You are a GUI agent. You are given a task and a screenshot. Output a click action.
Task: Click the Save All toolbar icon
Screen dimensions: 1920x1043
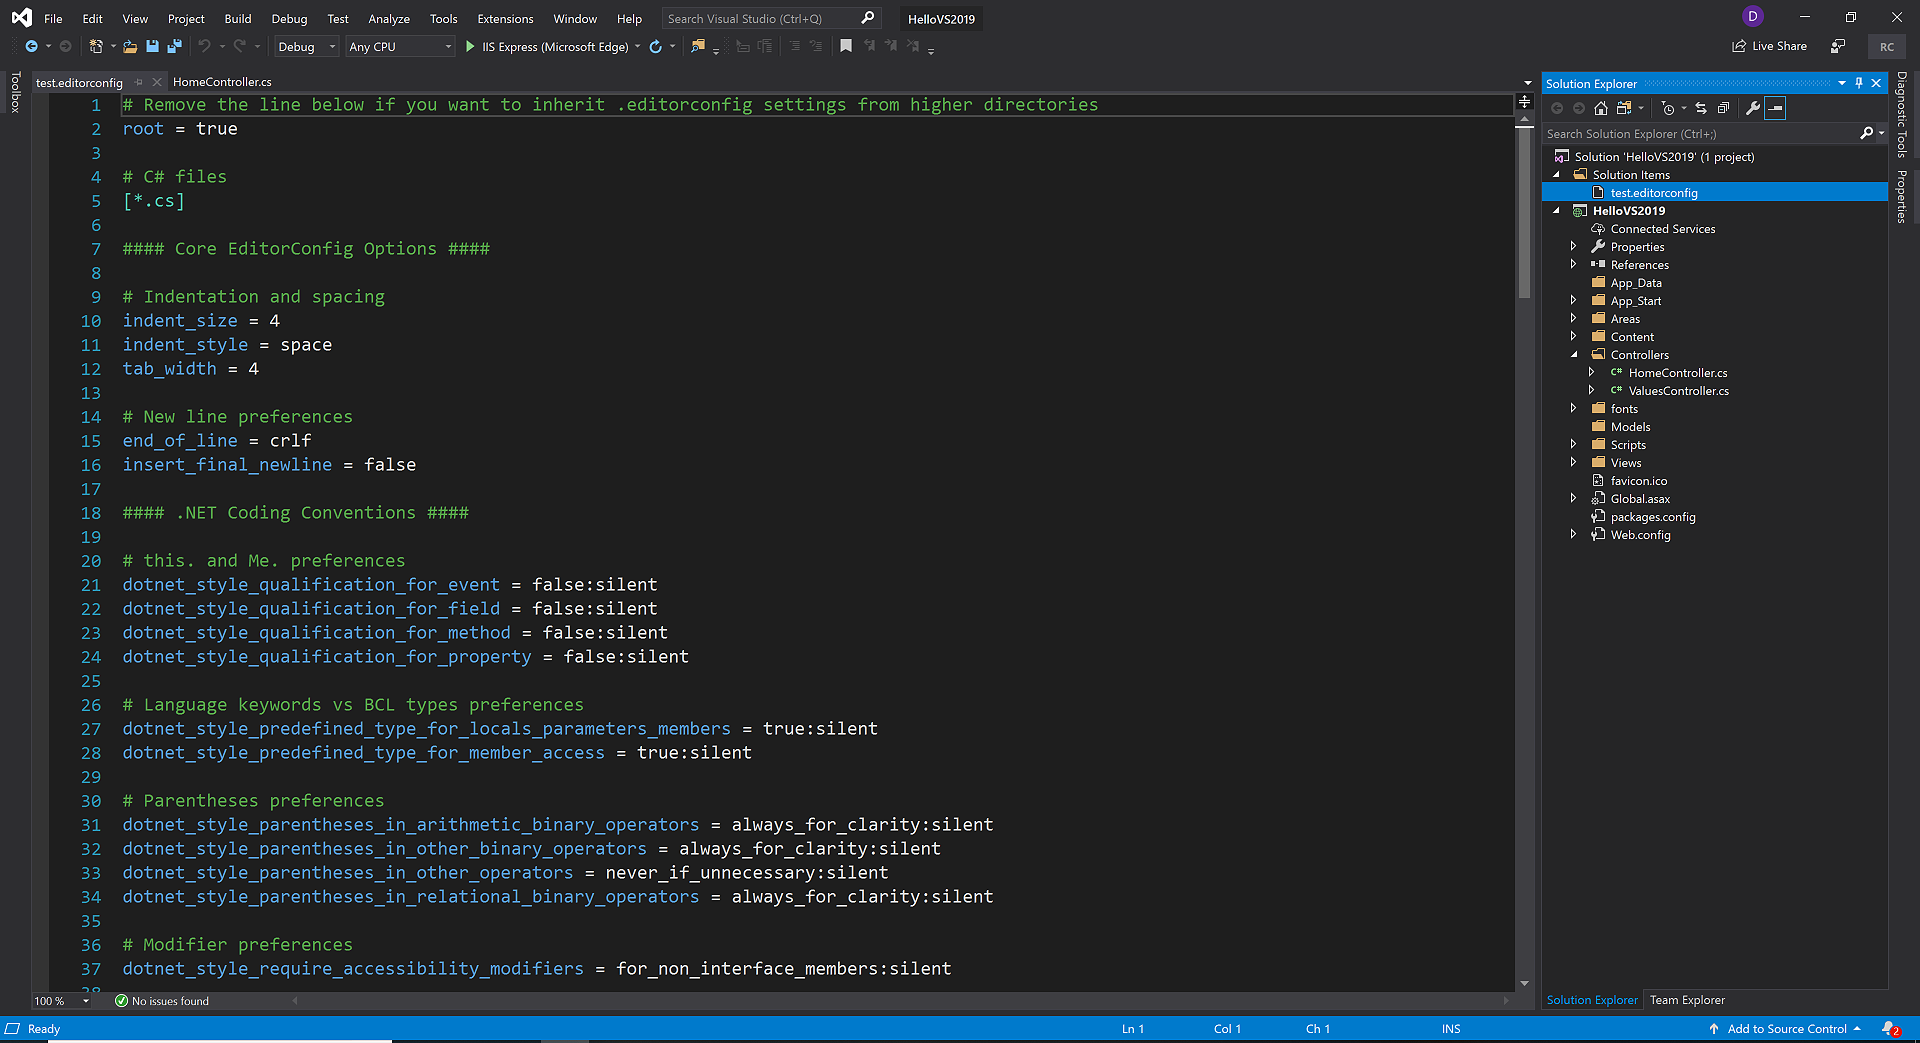[x=174, y=46]
